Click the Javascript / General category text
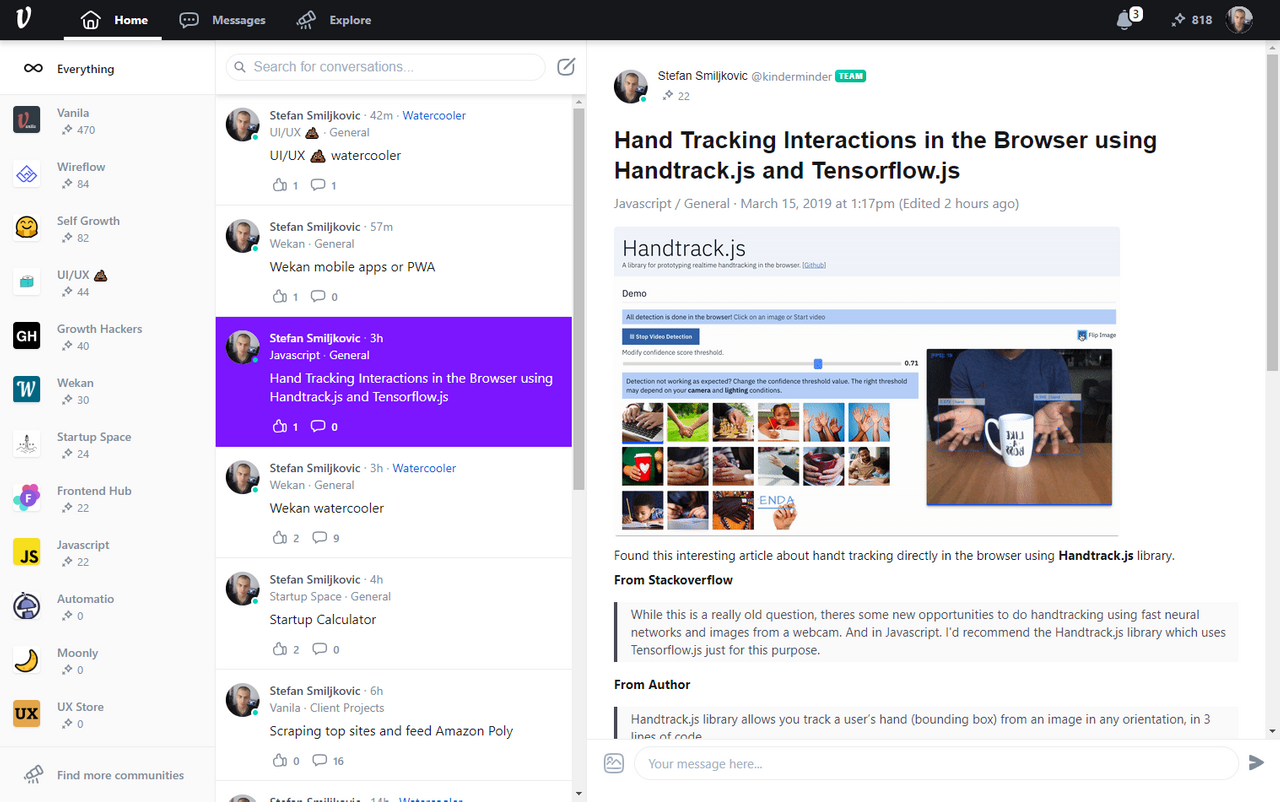The height and width of the screenshot is (802, 1280). point(672,203)
